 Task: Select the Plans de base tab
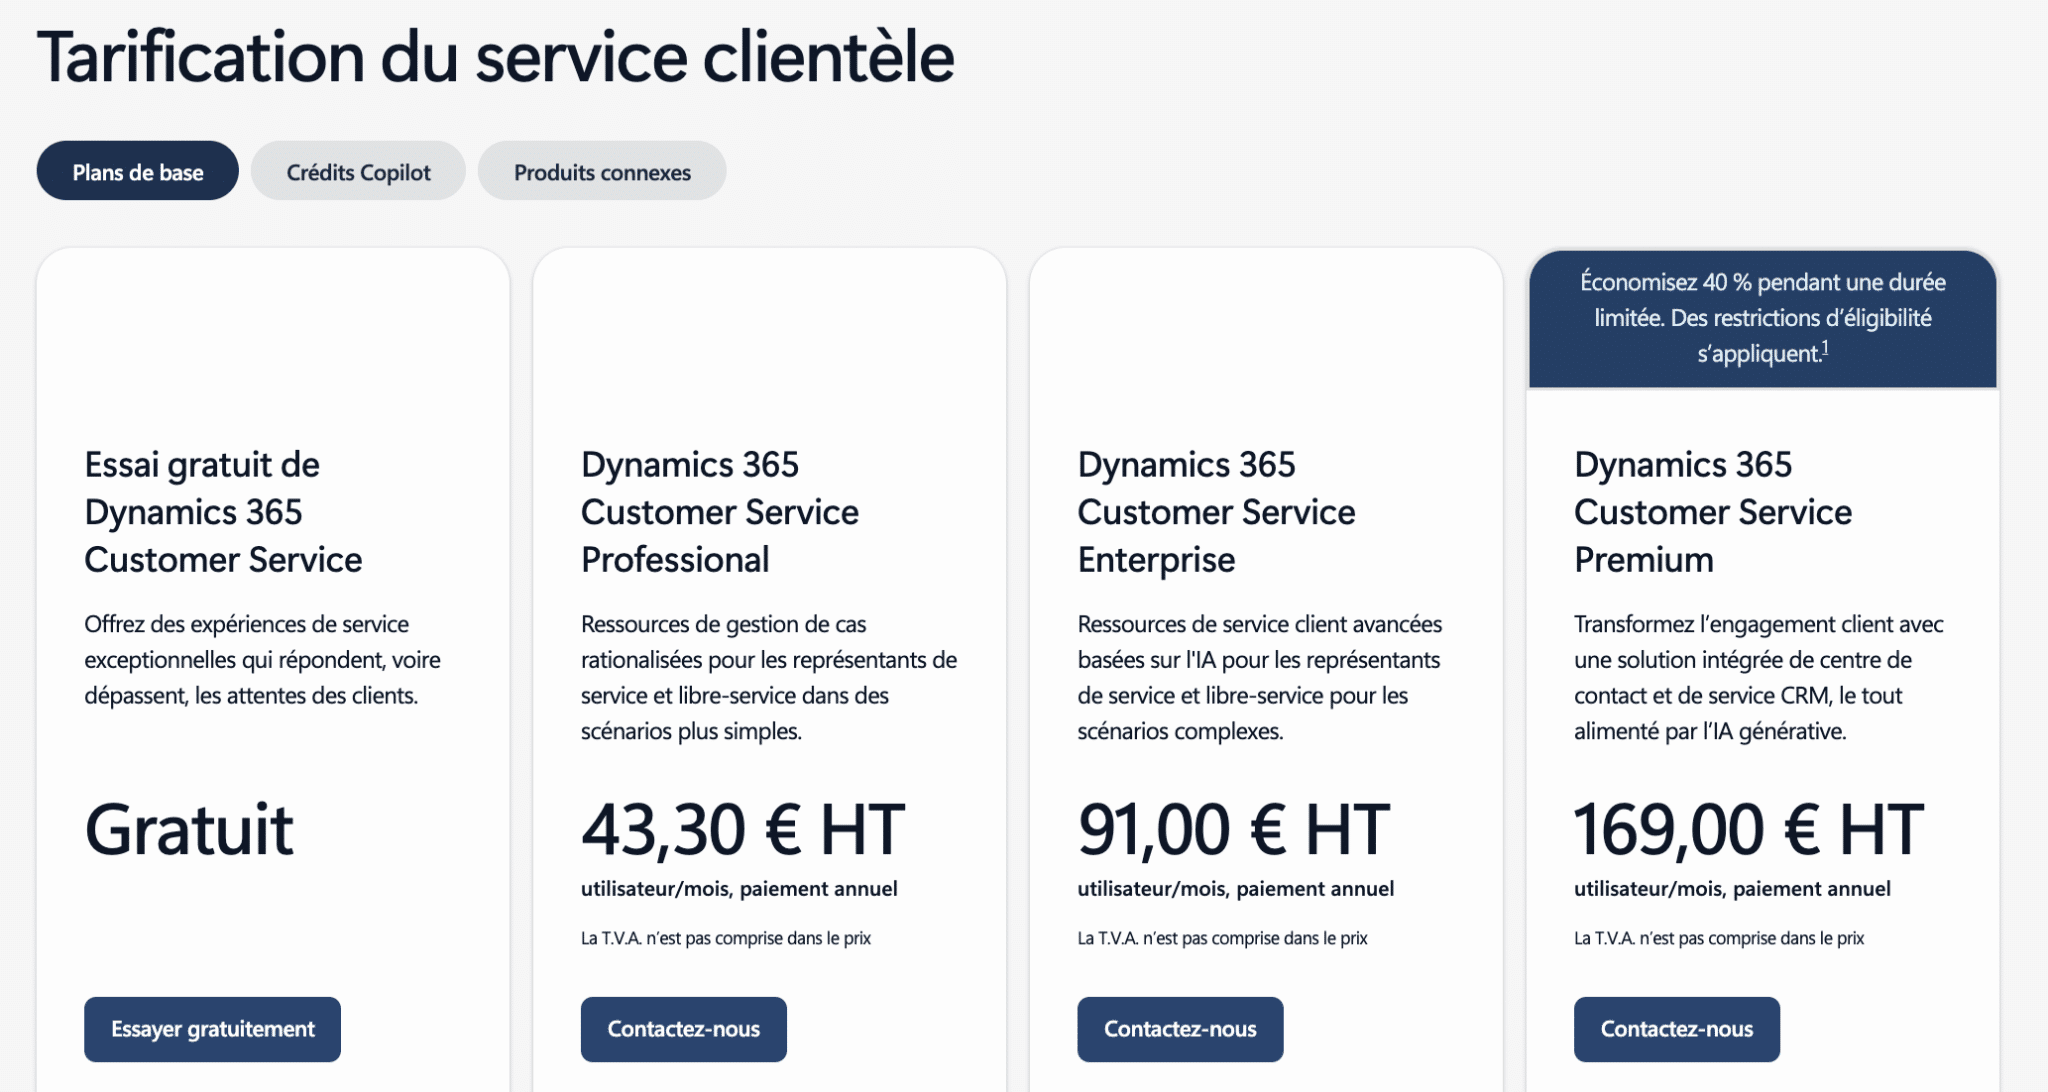click(138, 171)
